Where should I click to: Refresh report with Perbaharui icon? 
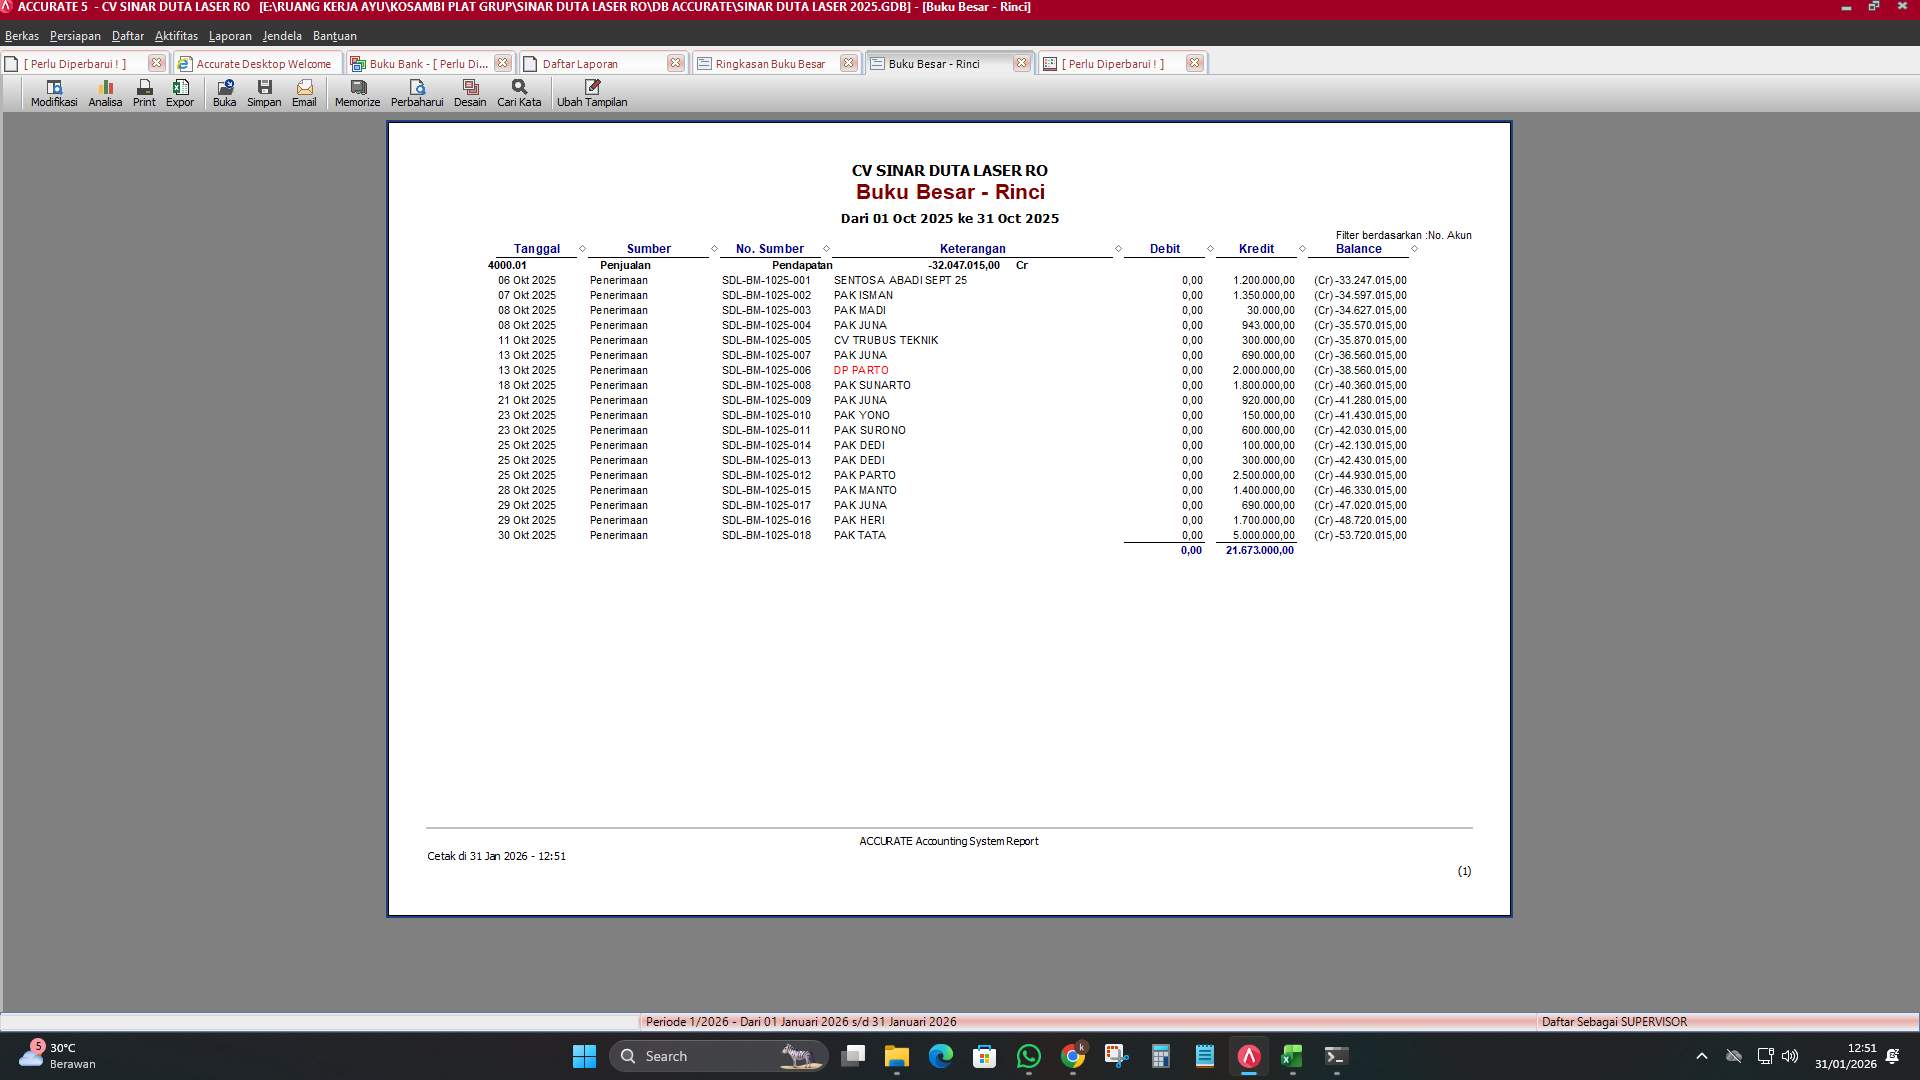417,93
